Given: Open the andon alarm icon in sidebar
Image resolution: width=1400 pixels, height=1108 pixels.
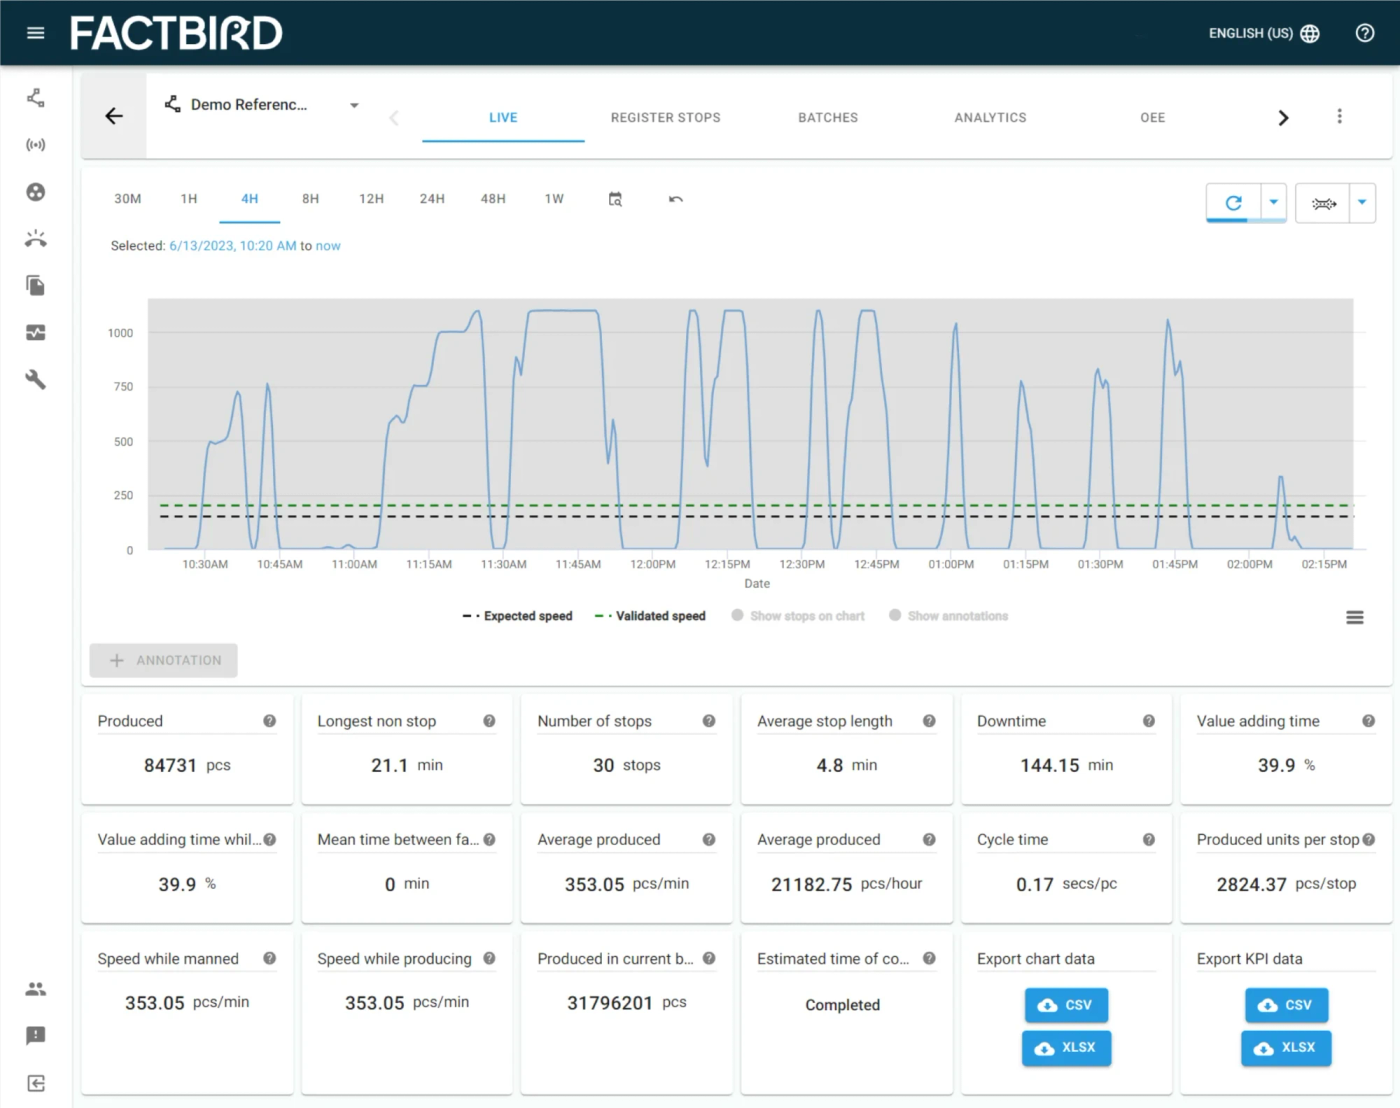Looking at the screenshot, I should click(36, 239).
